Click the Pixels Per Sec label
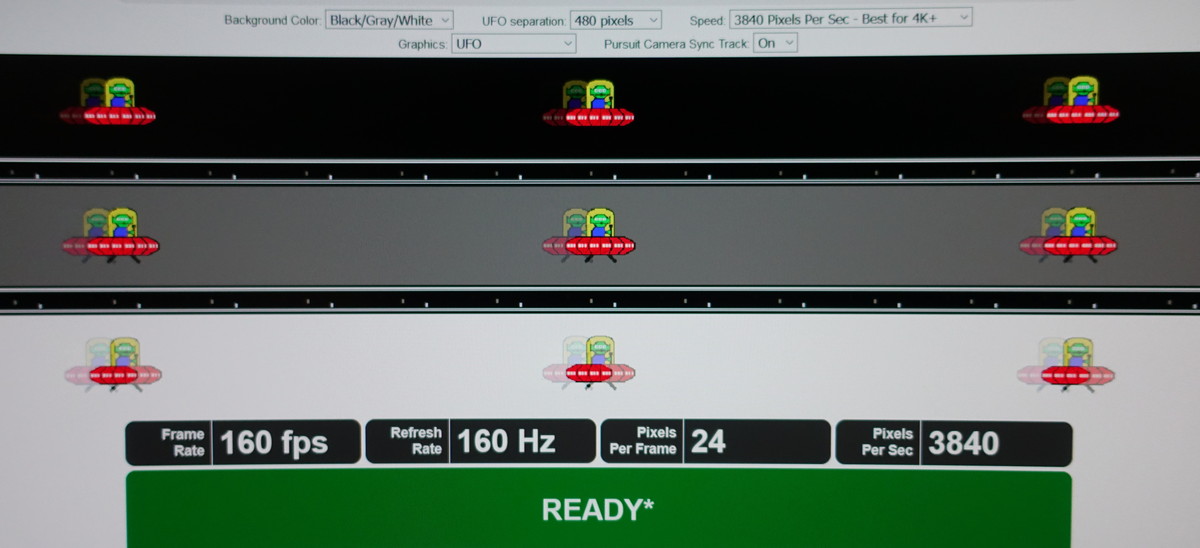 click(887, 442)
